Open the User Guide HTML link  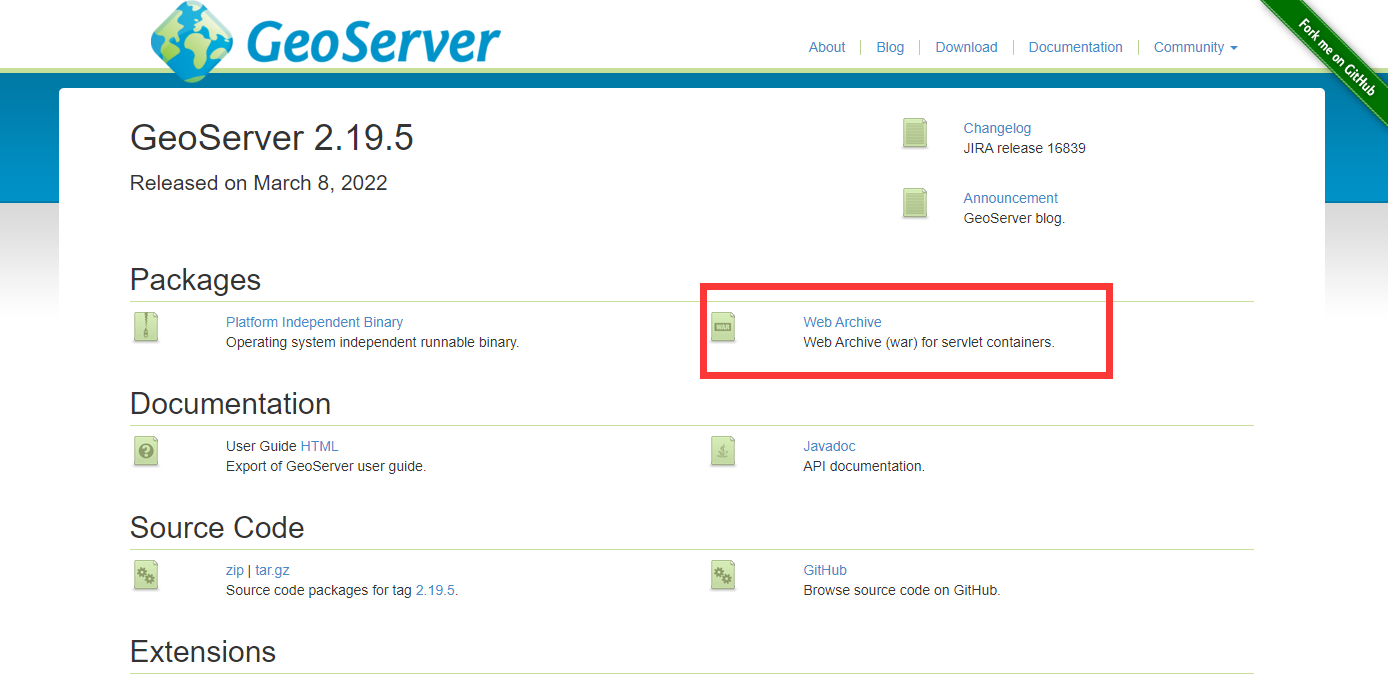pyautogui.click(x=319, y=446)
